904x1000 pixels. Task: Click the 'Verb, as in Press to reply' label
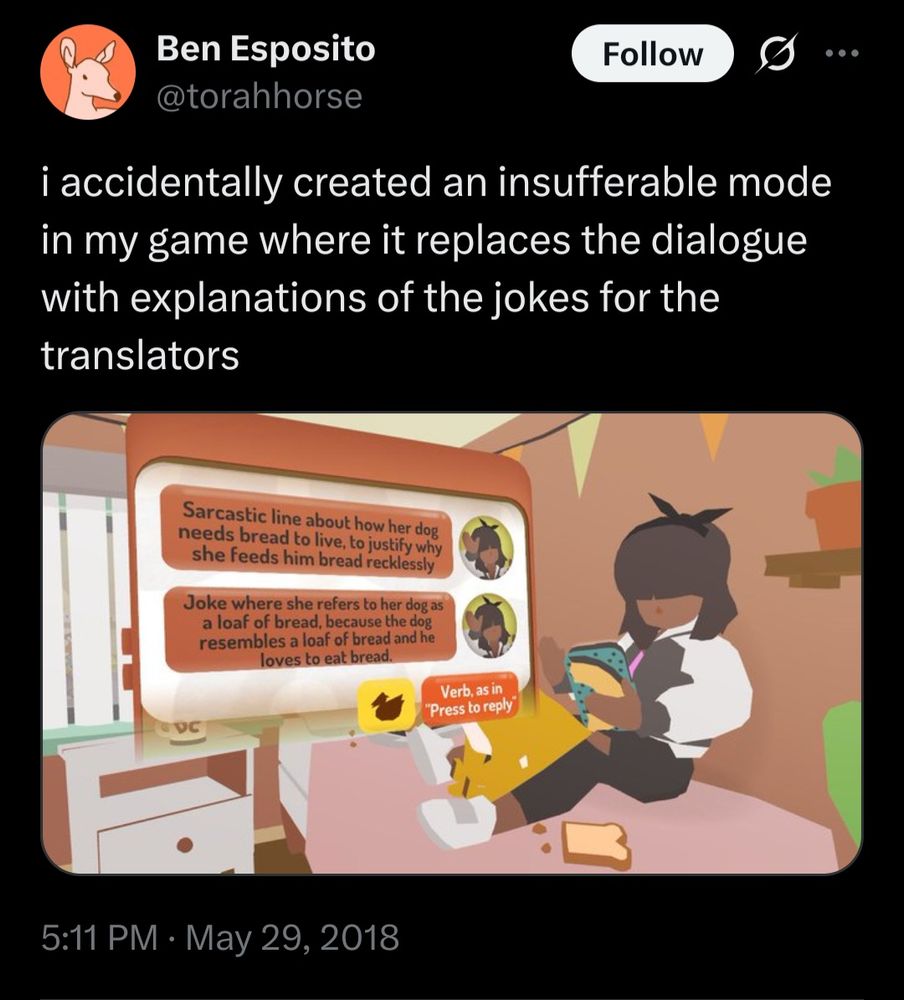[x=470, y=700]
